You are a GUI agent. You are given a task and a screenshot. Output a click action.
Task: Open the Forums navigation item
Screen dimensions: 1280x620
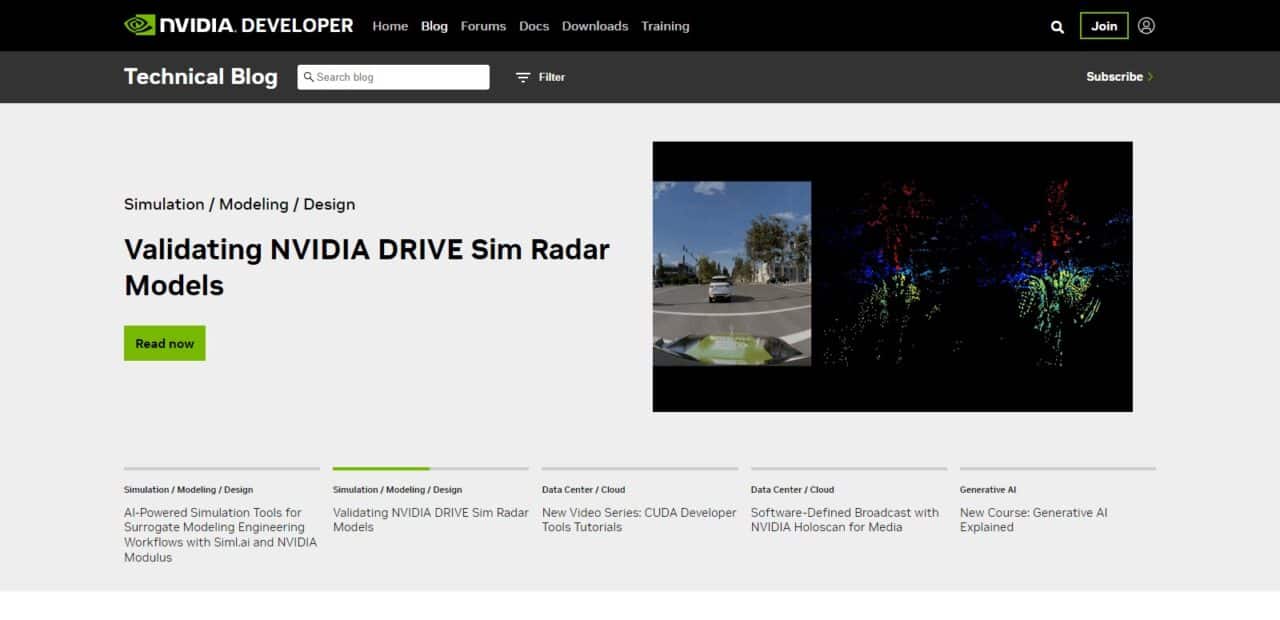coord(483,26)
